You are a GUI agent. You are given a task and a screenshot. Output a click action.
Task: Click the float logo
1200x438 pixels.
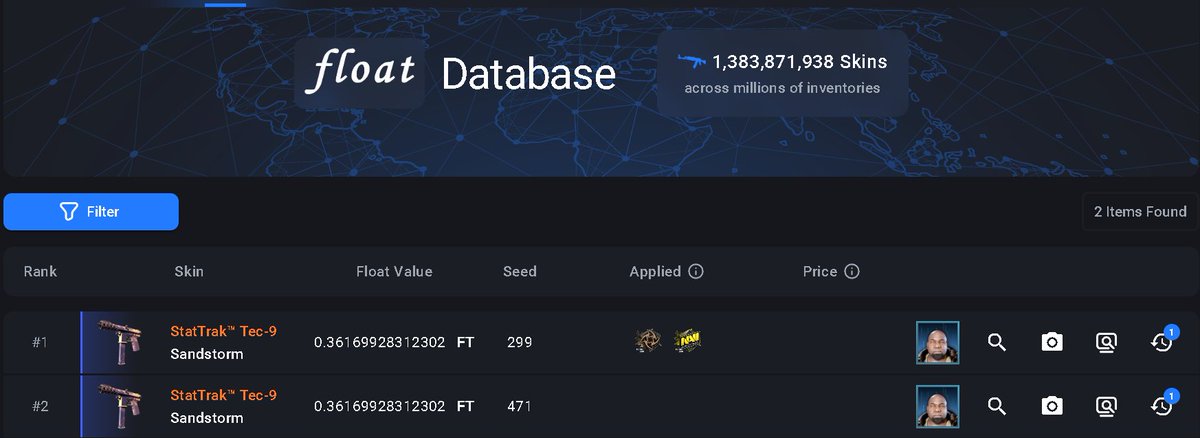tap(360, 72)
